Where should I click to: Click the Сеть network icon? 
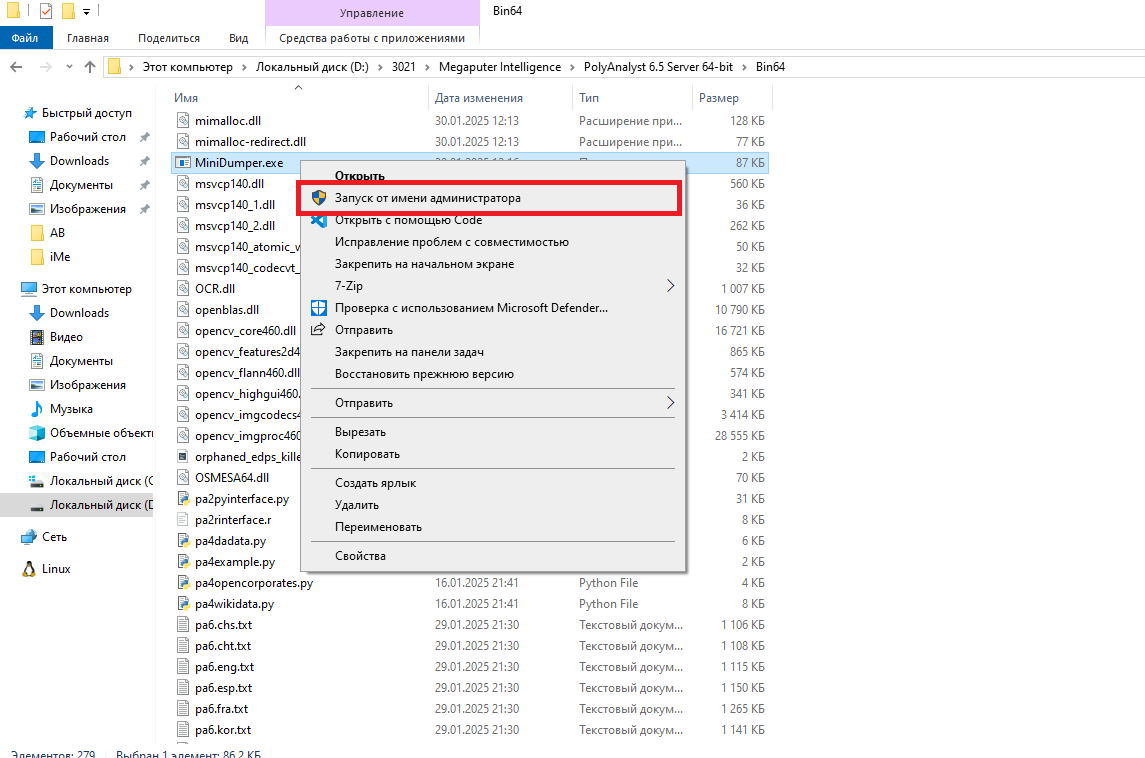pos(29,537)
